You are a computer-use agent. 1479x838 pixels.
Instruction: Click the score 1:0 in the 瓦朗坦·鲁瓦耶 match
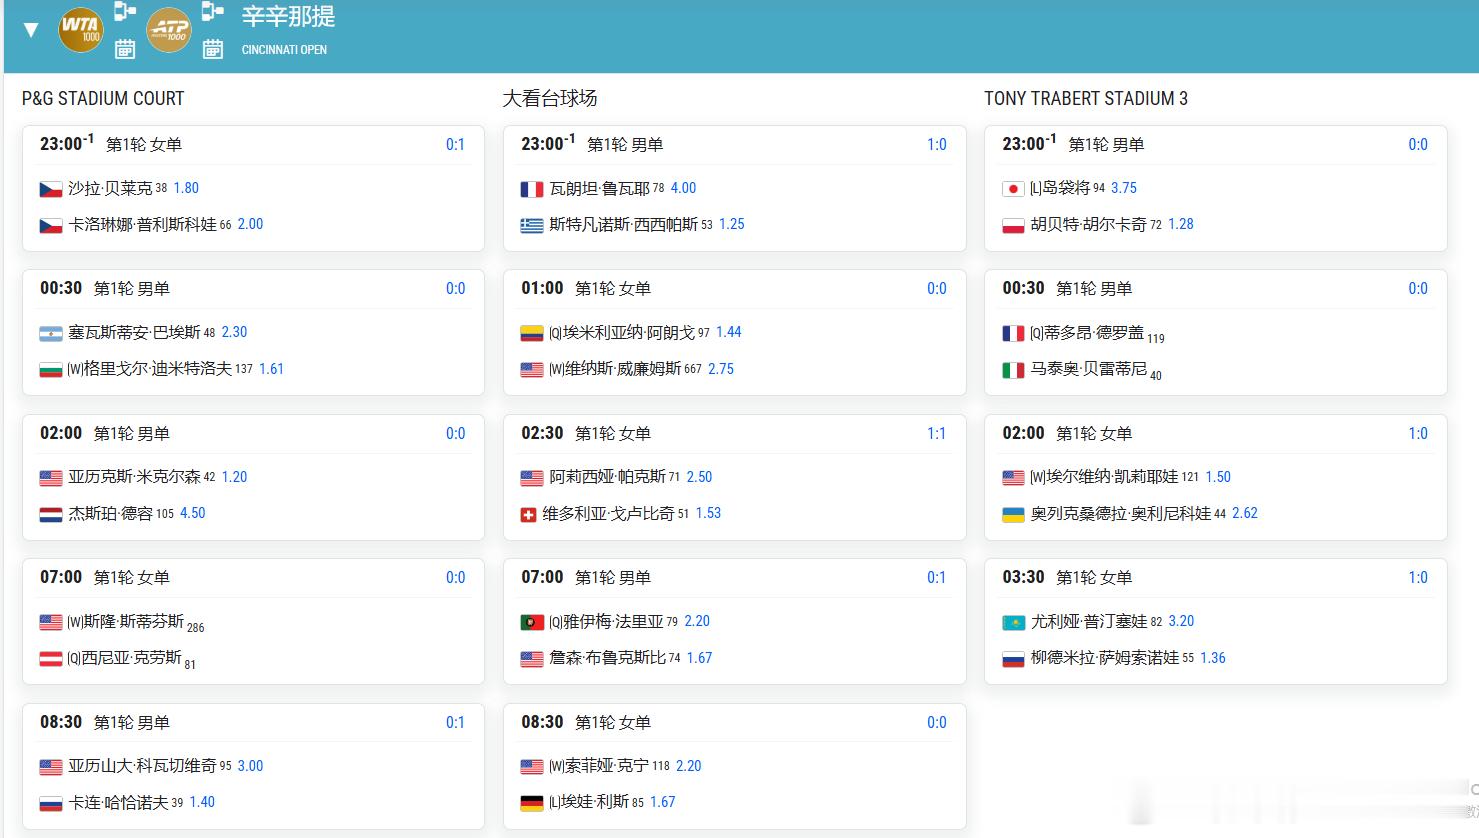[936, 144]
